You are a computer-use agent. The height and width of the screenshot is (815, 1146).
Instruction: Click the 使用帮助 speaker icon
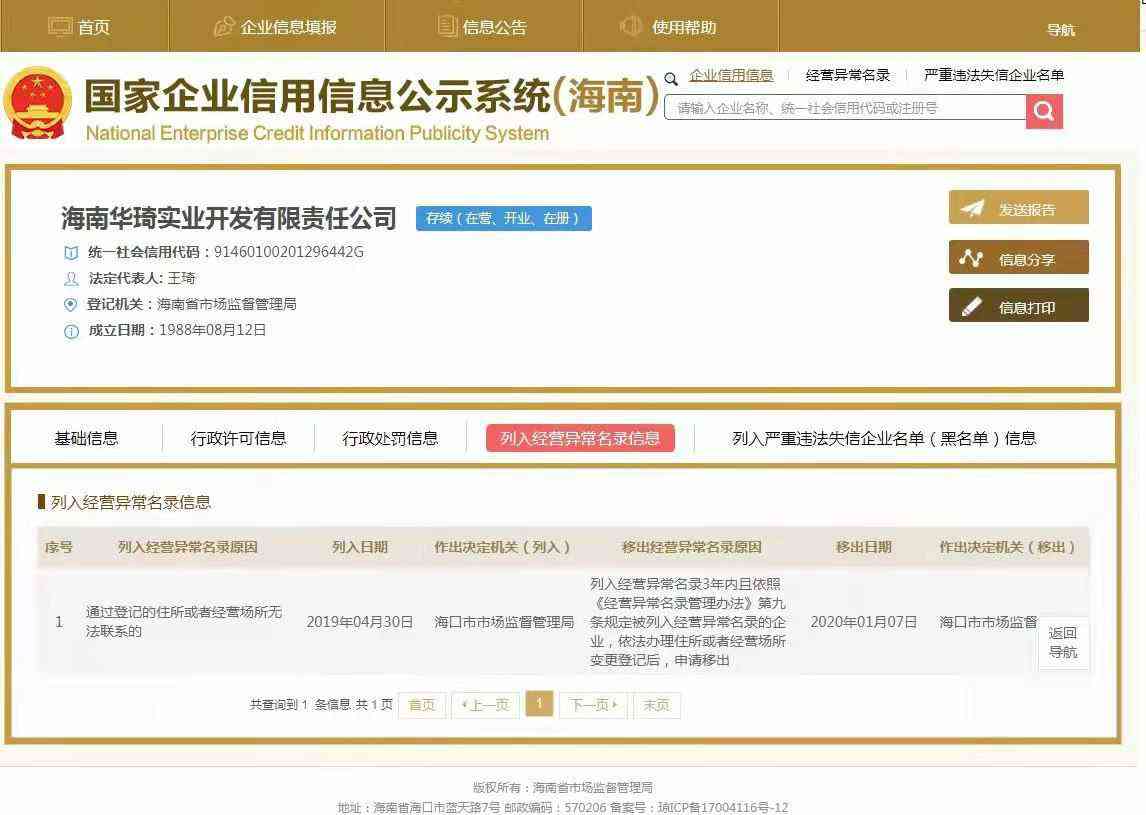[x=631, y=27]
